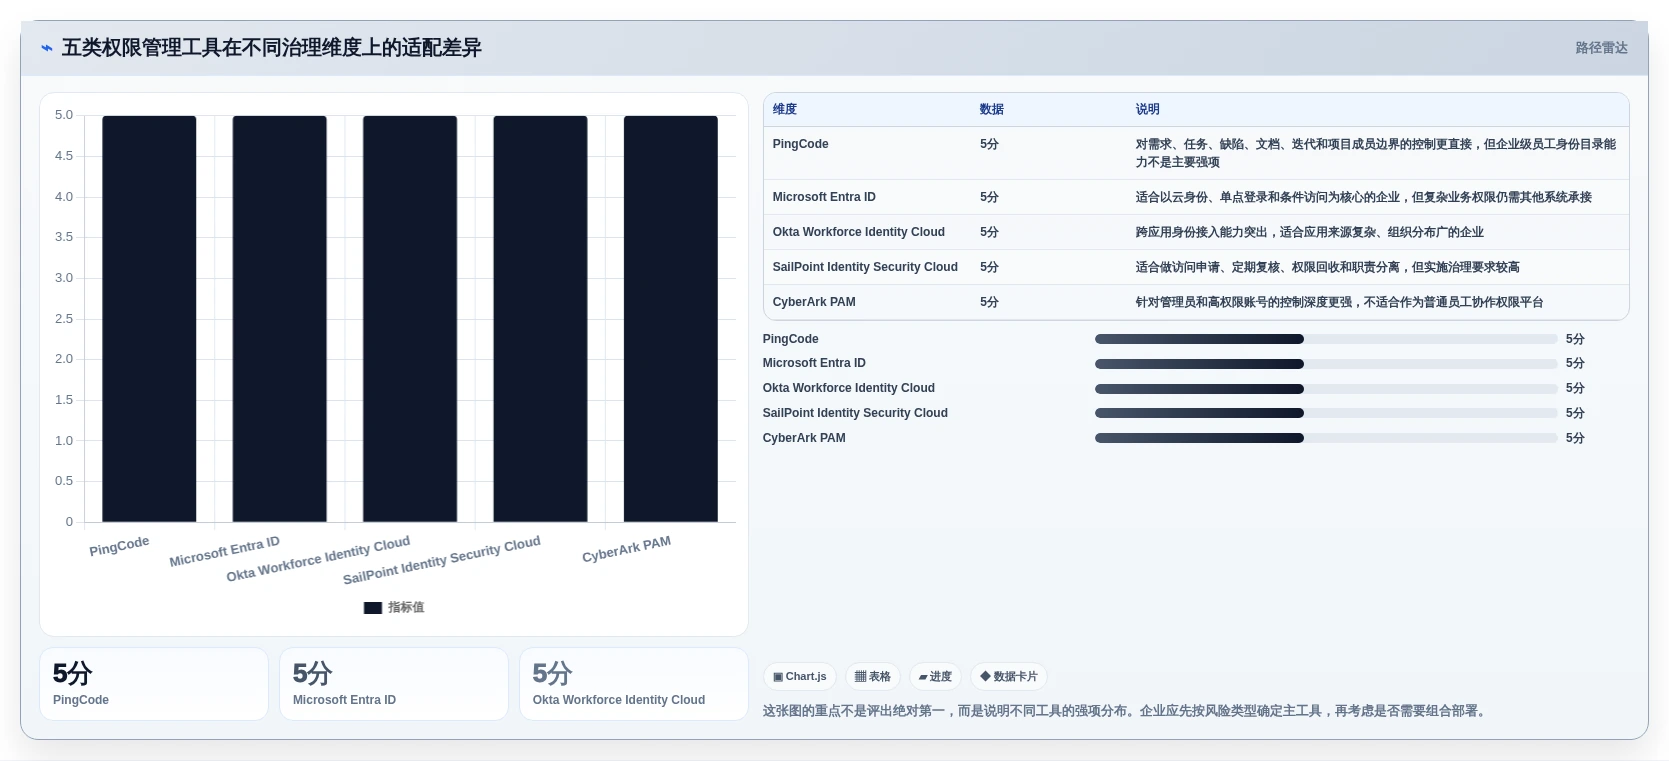
Task: Click the PingCode label in progress list
Action: pos(790,339)
